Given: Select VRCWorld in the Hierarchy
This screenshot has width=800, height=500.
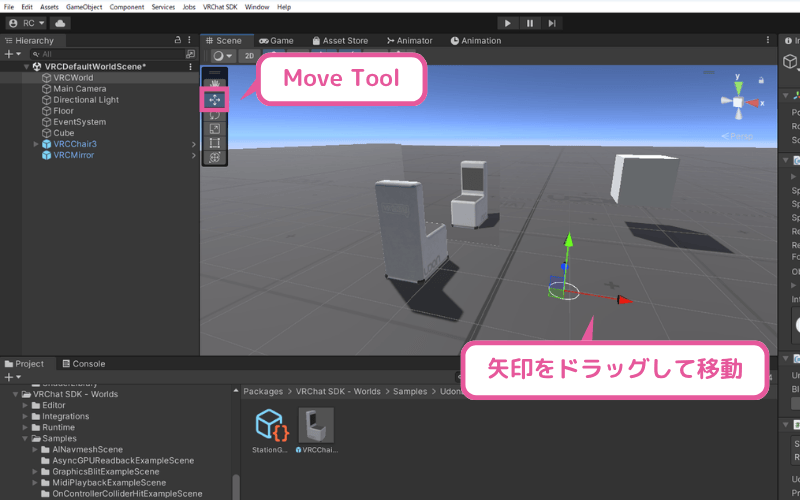Looking at the screenshot, I should point(73,78).
